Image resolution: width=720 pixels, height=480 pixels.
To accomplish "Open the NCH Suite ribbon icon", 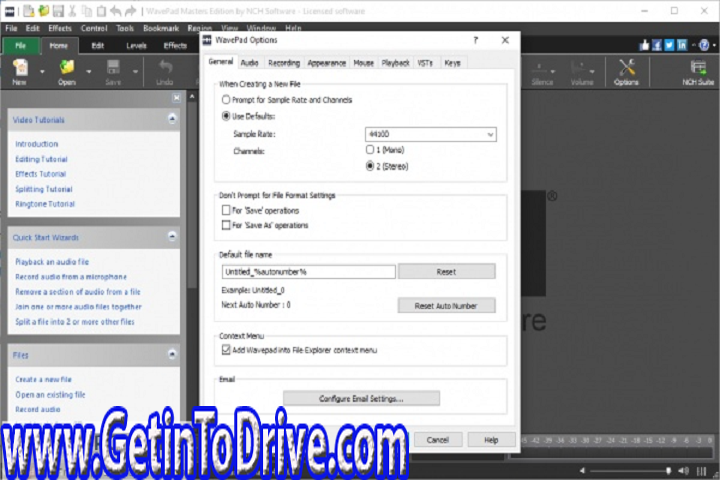I will click(698, 73).
